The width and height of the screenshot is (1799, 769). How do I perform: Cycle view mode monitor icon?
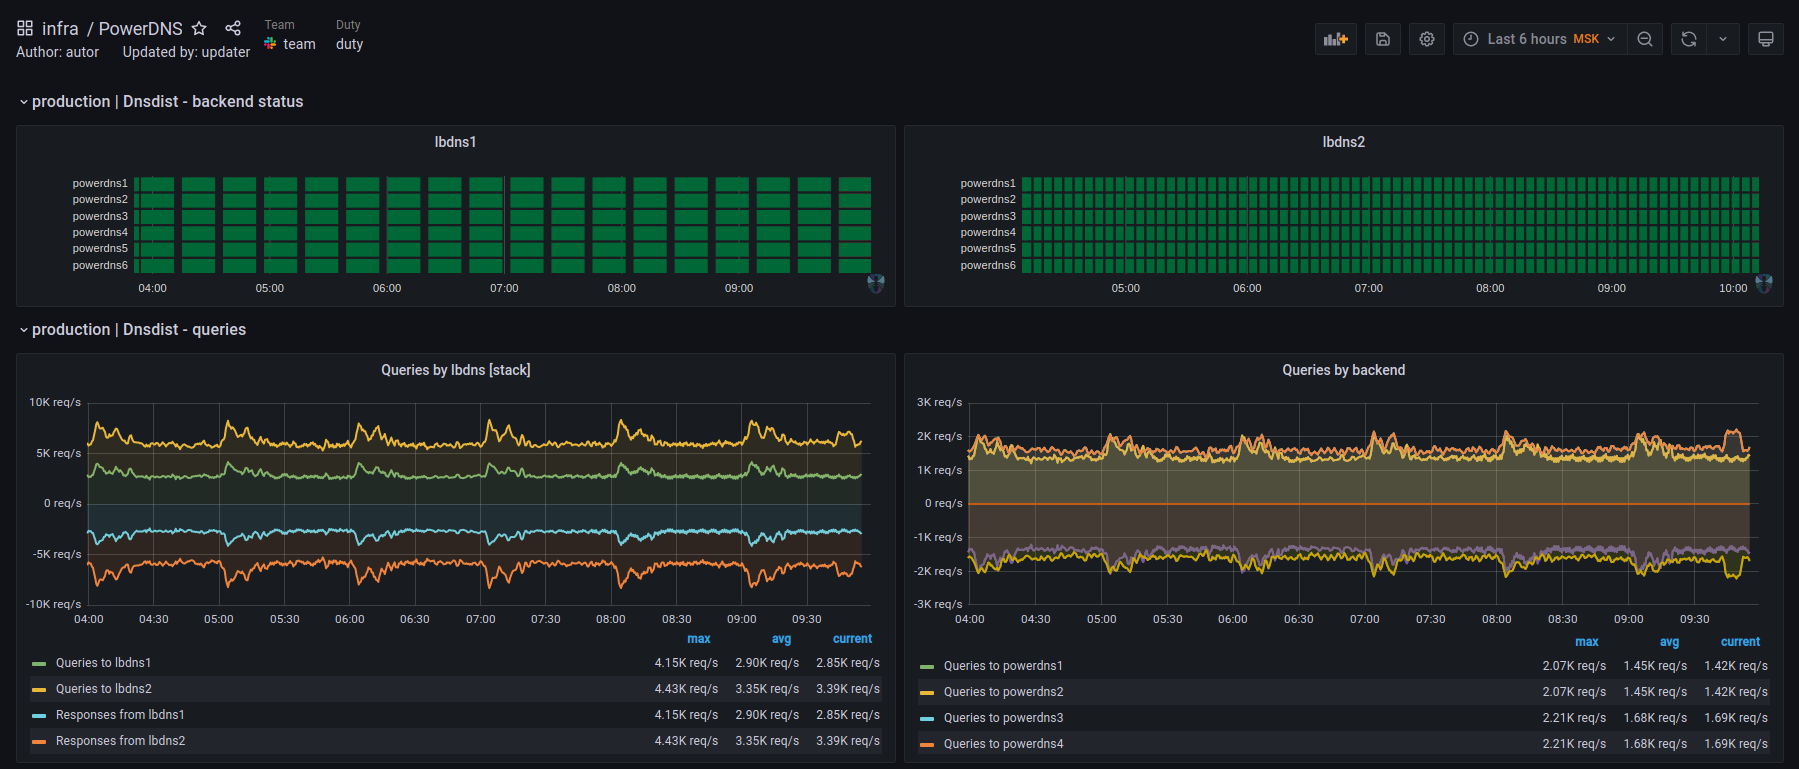[x=1766, y=39]
